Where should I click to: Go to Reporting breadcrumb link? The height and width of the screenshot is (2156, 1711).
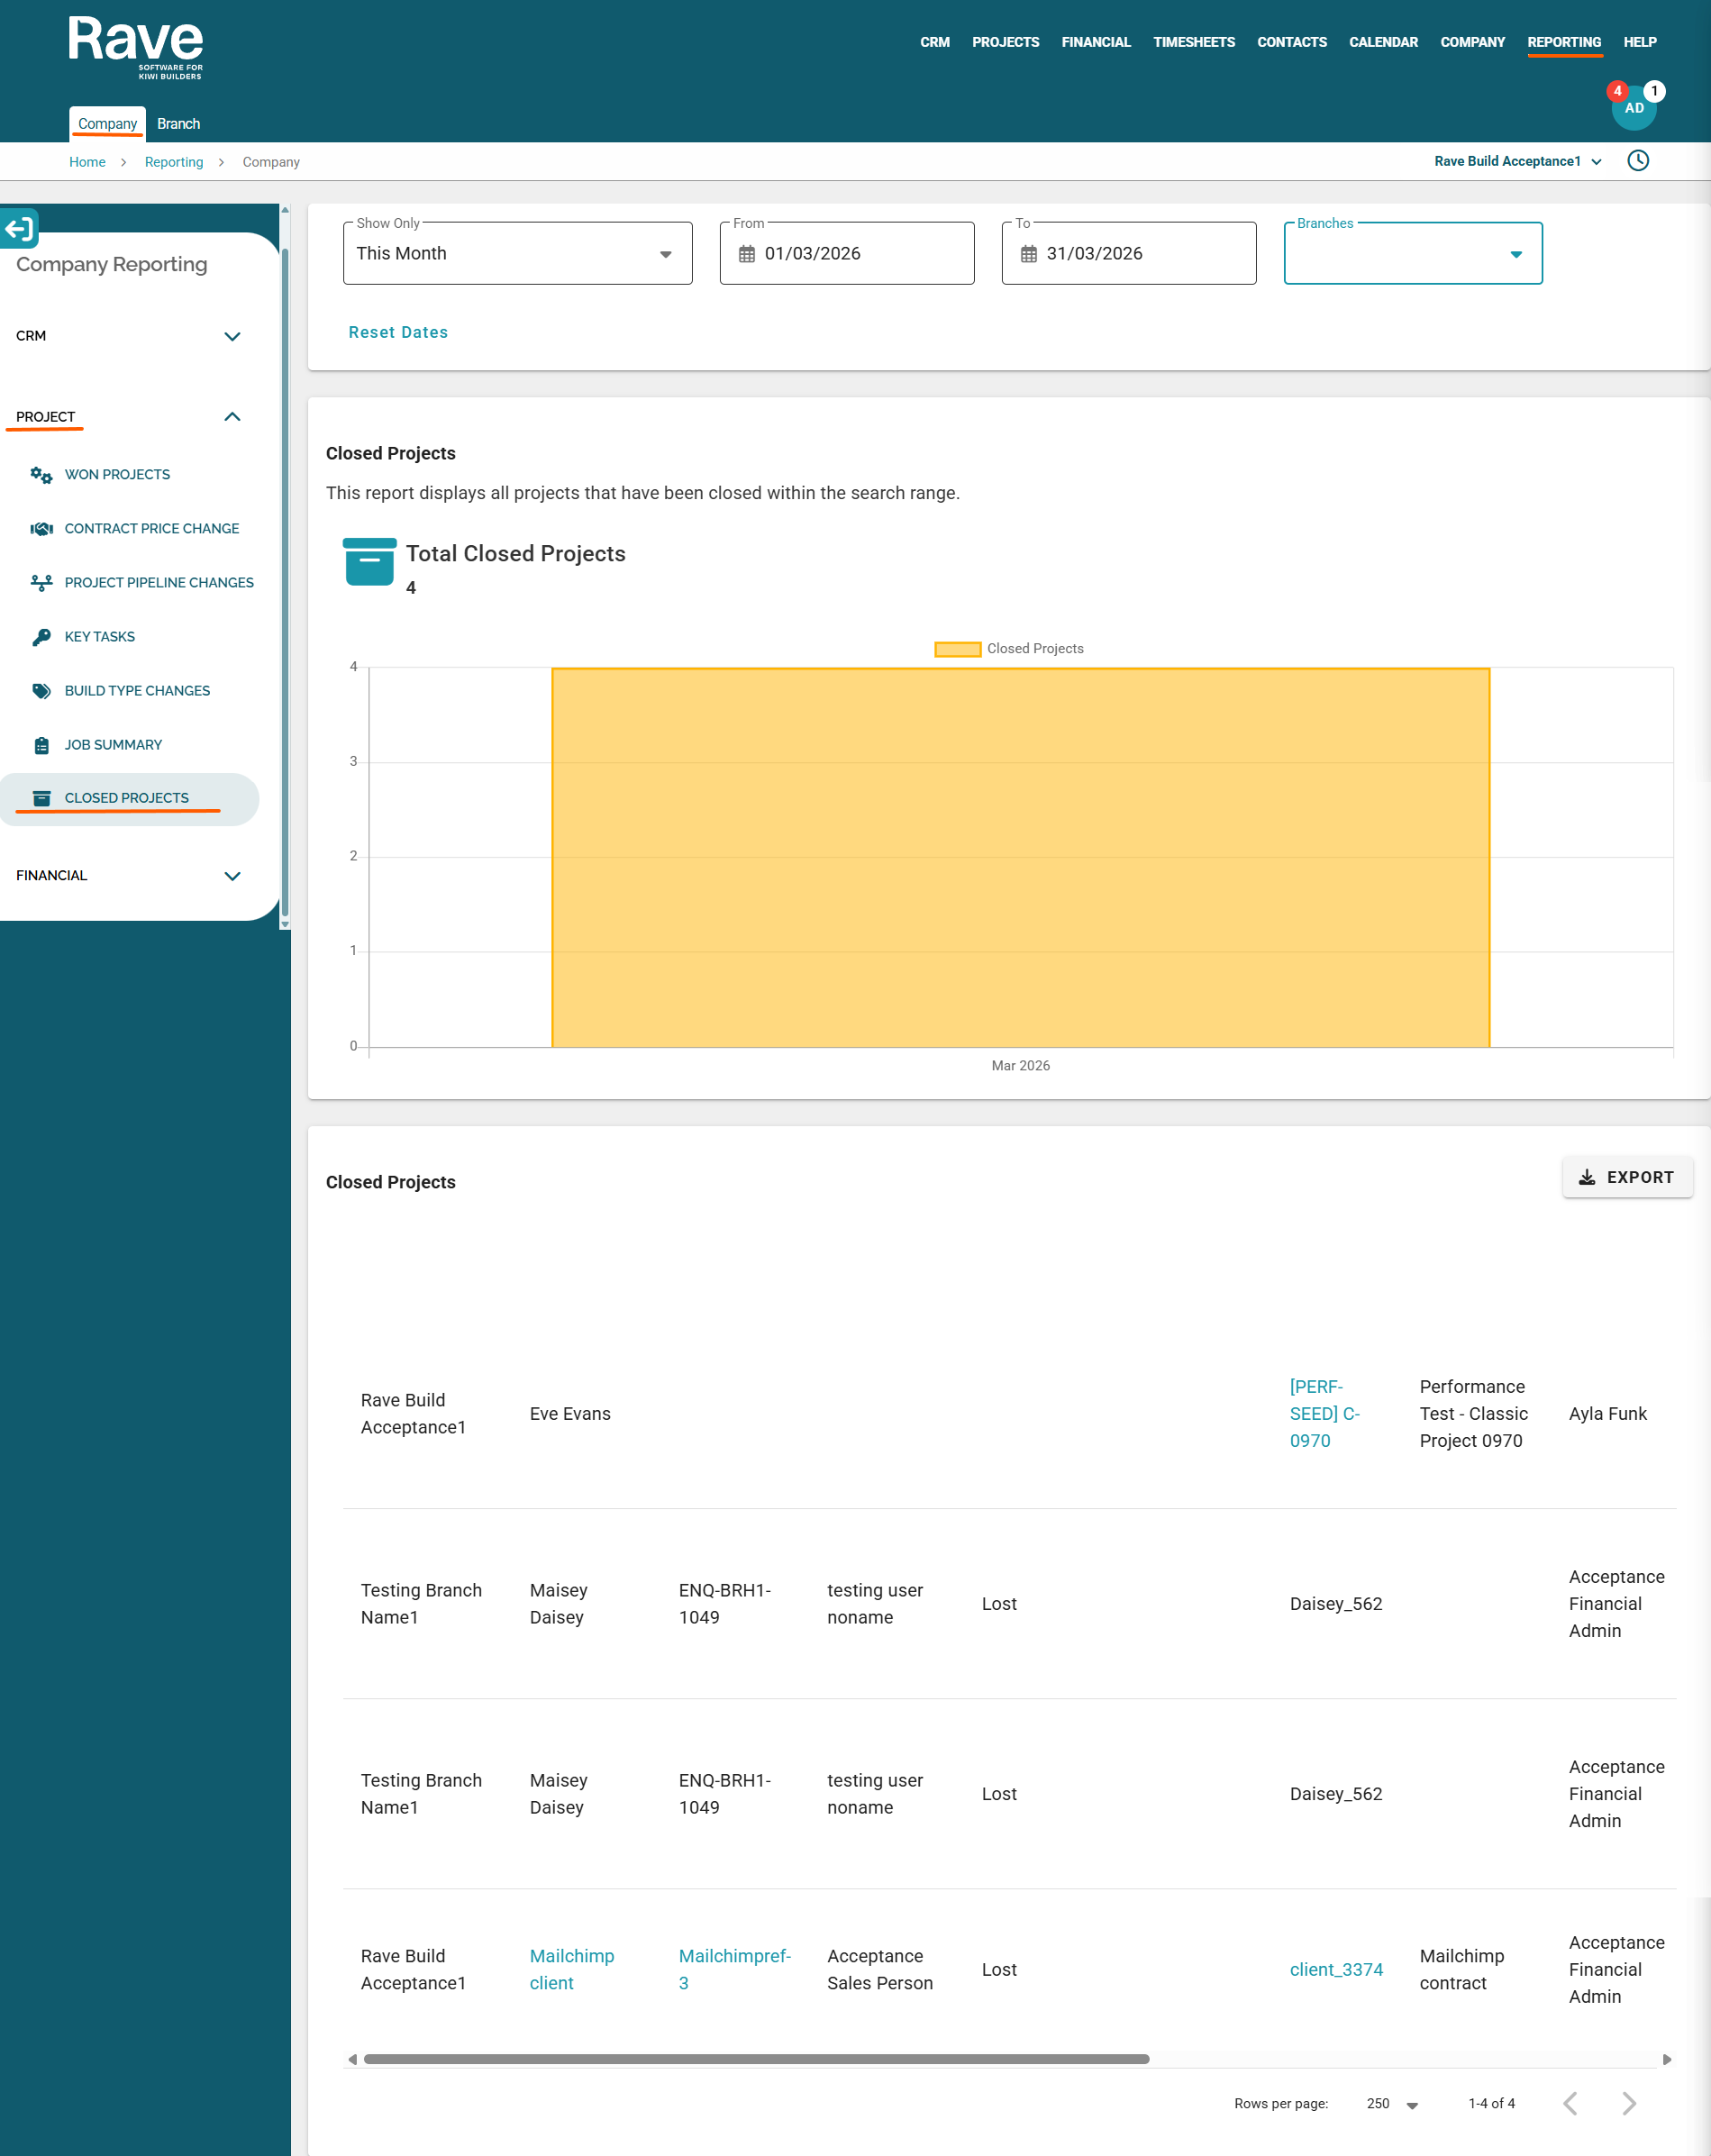tap(174, 162)
